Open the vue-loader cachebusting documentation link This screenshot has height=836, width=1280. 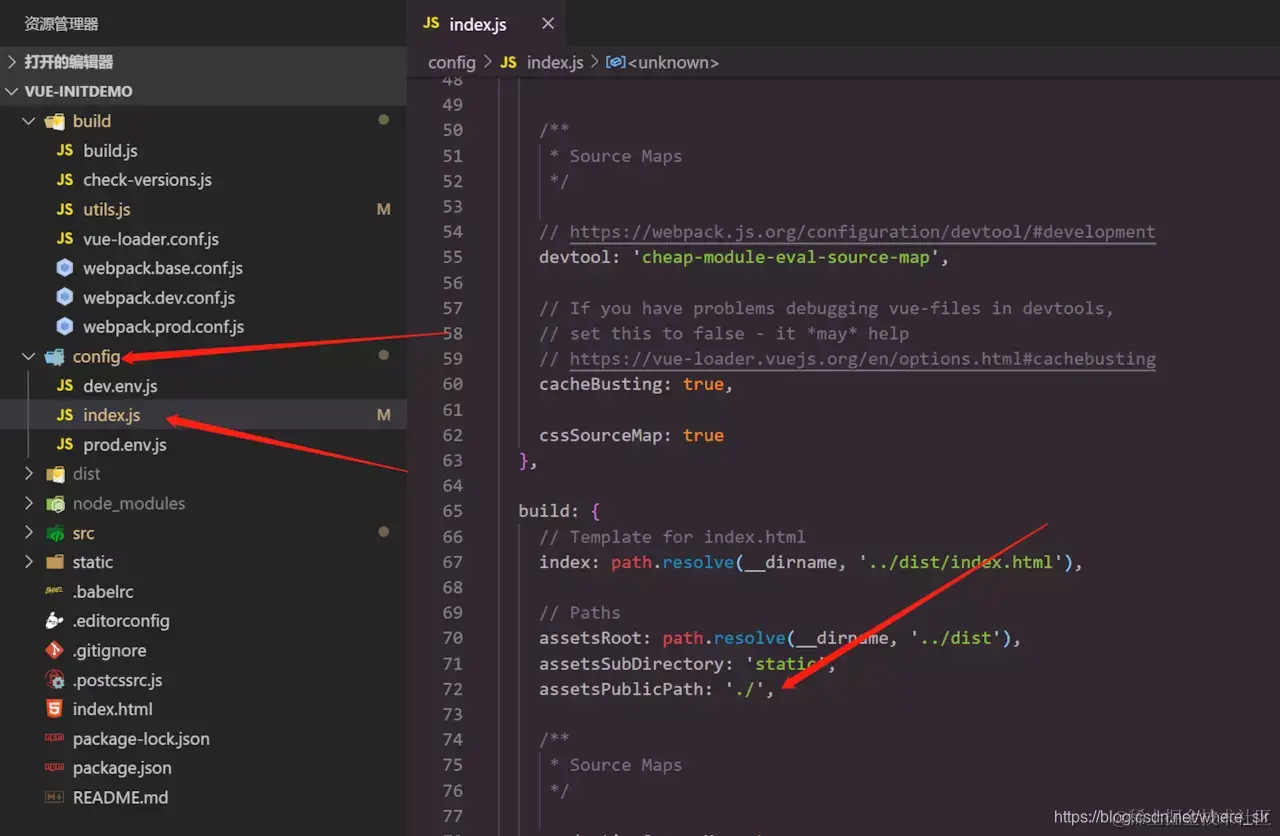point(862,359)
